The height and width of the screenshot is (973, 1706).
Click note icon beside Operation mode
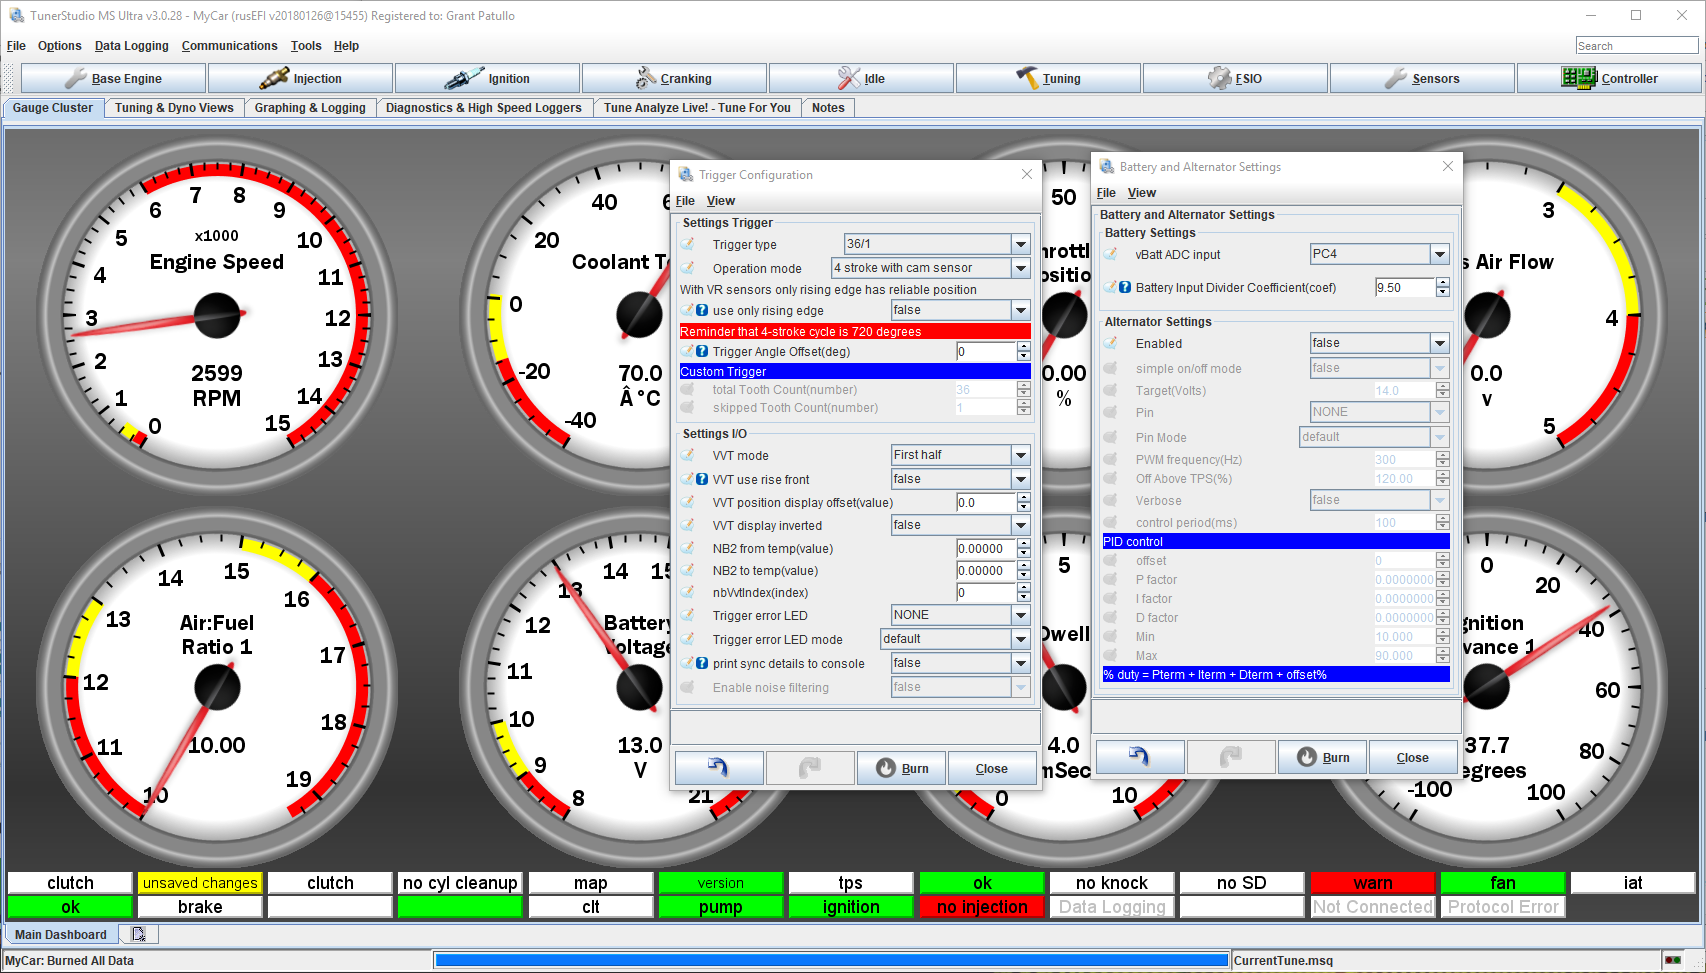pos(688,268)
